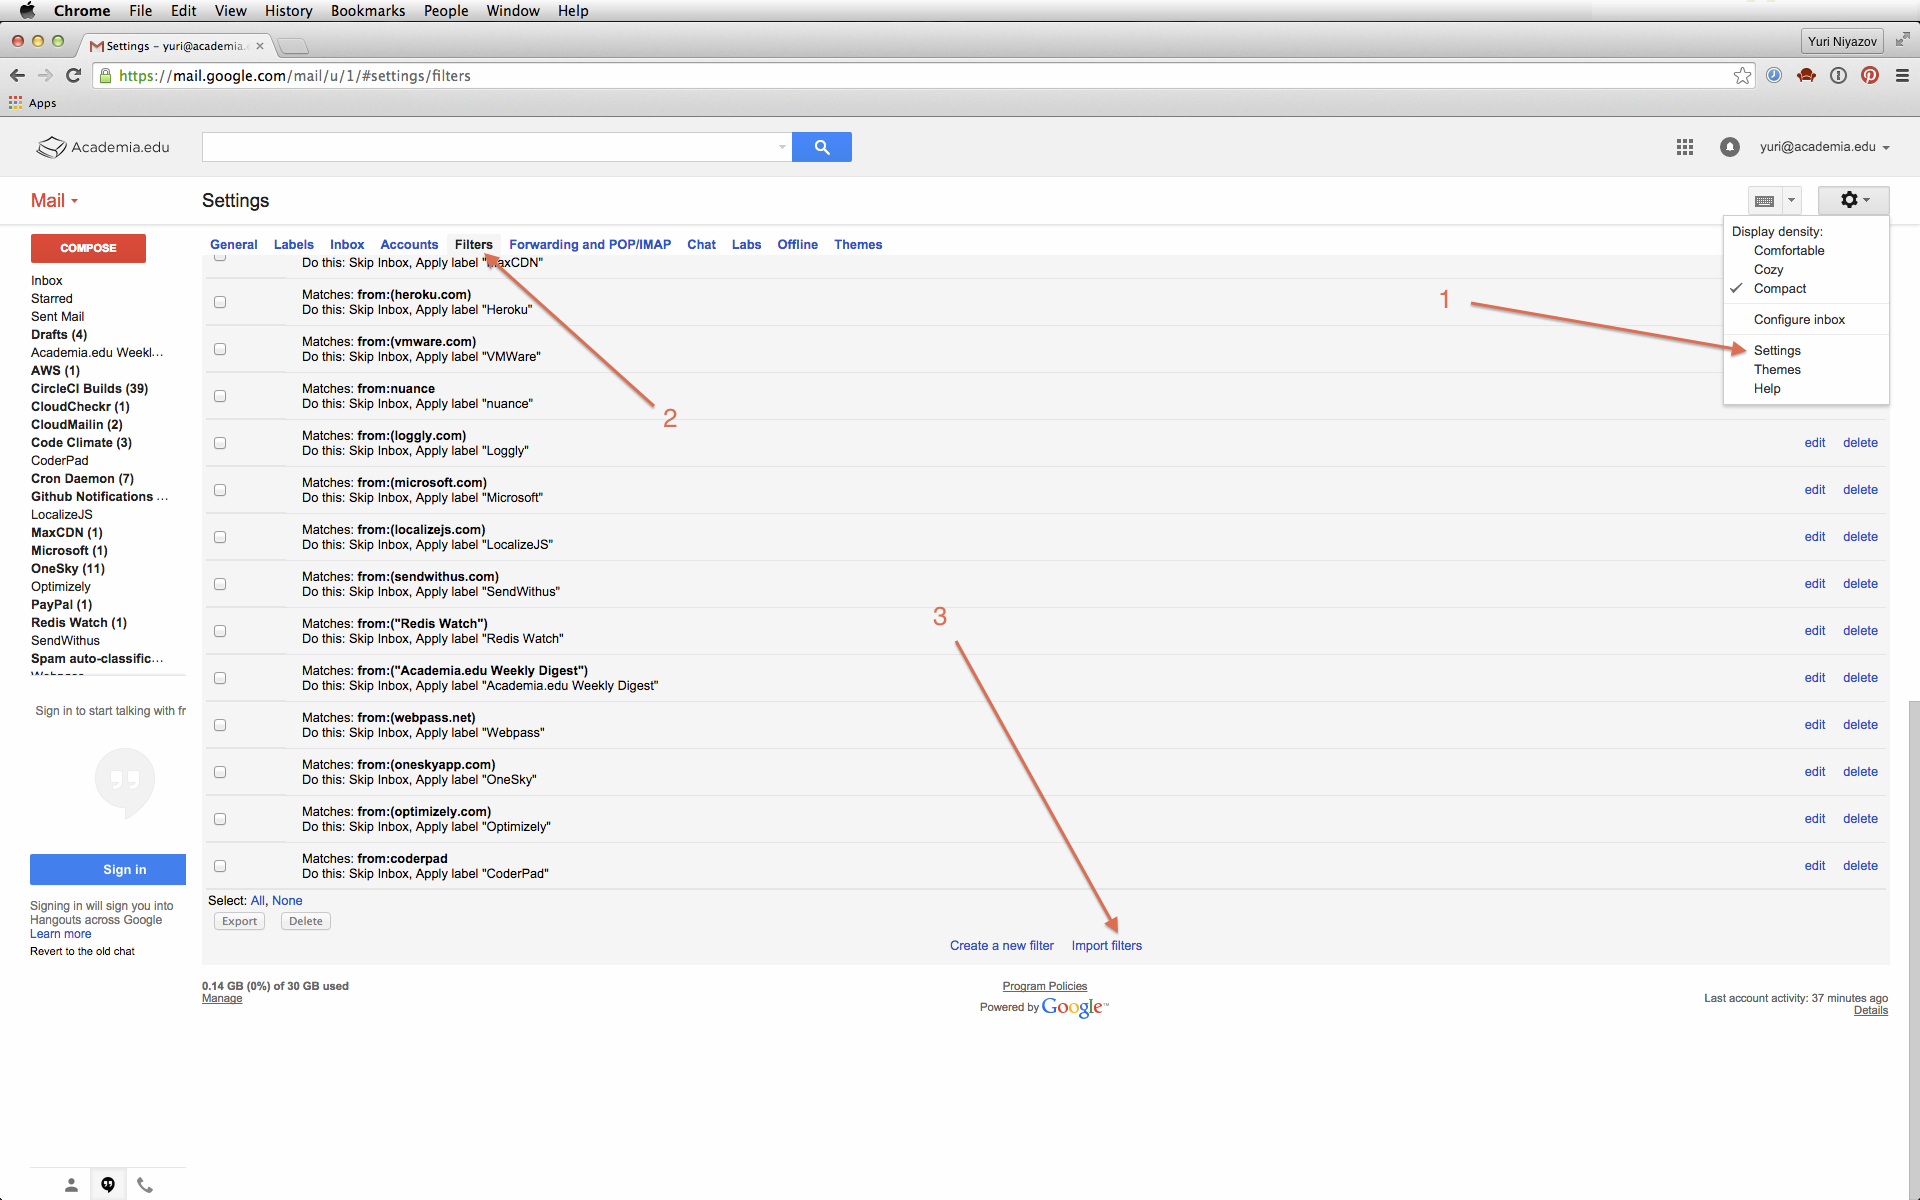Click the COMPOSE button

(88, 248)
